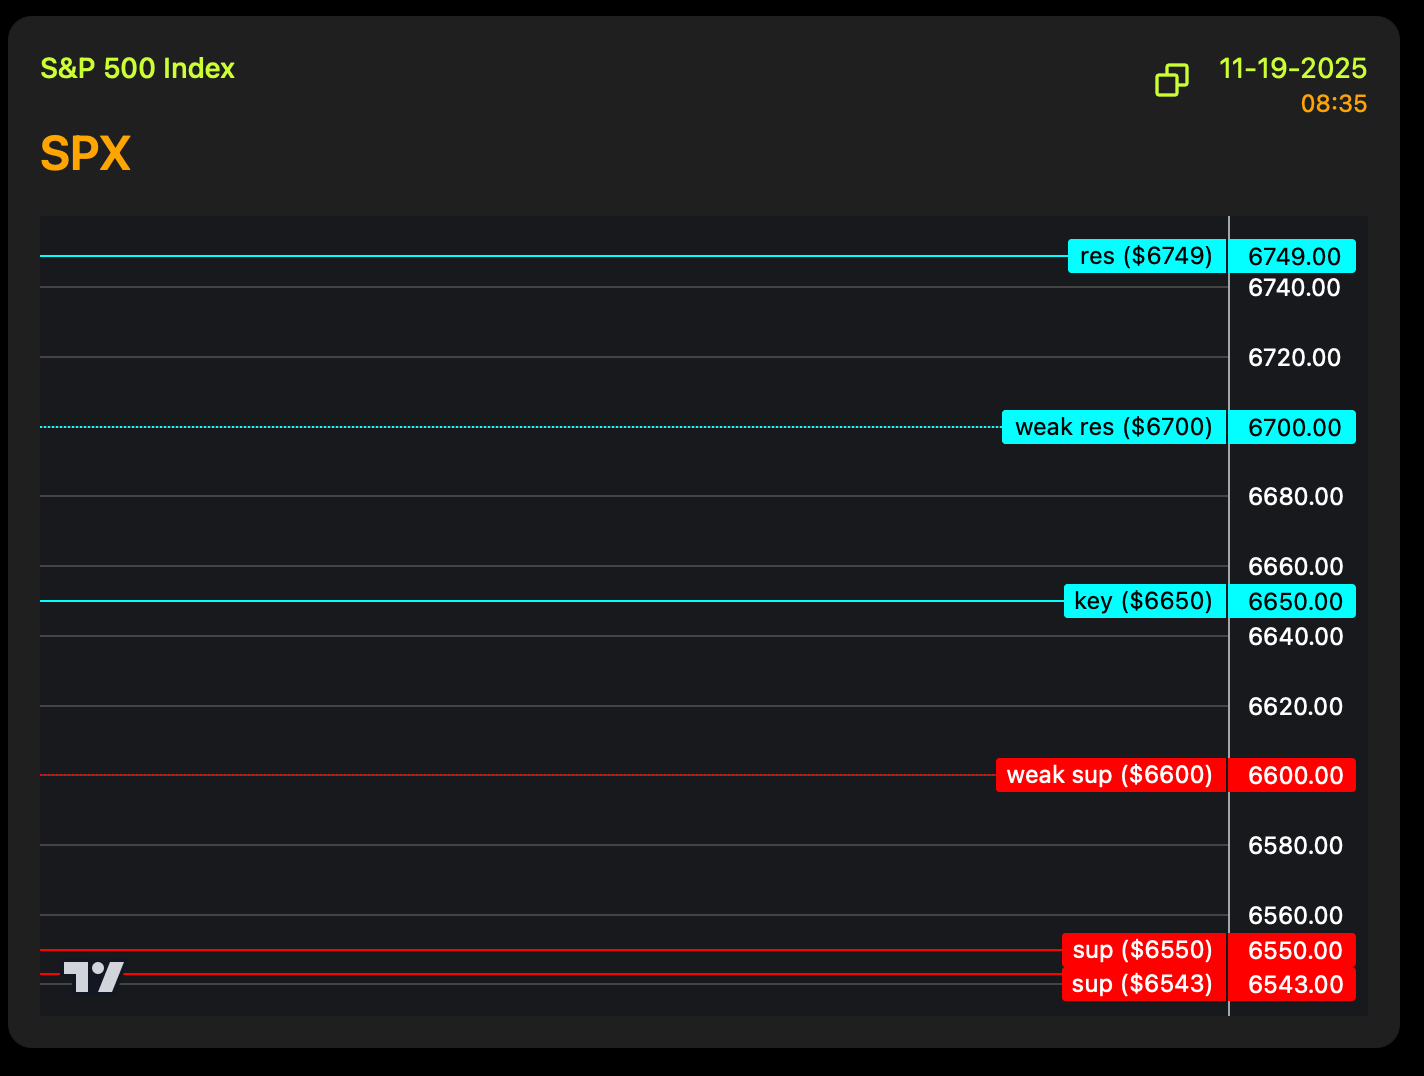Click the TradingView logo on the chart

click(x=93, y=976)
